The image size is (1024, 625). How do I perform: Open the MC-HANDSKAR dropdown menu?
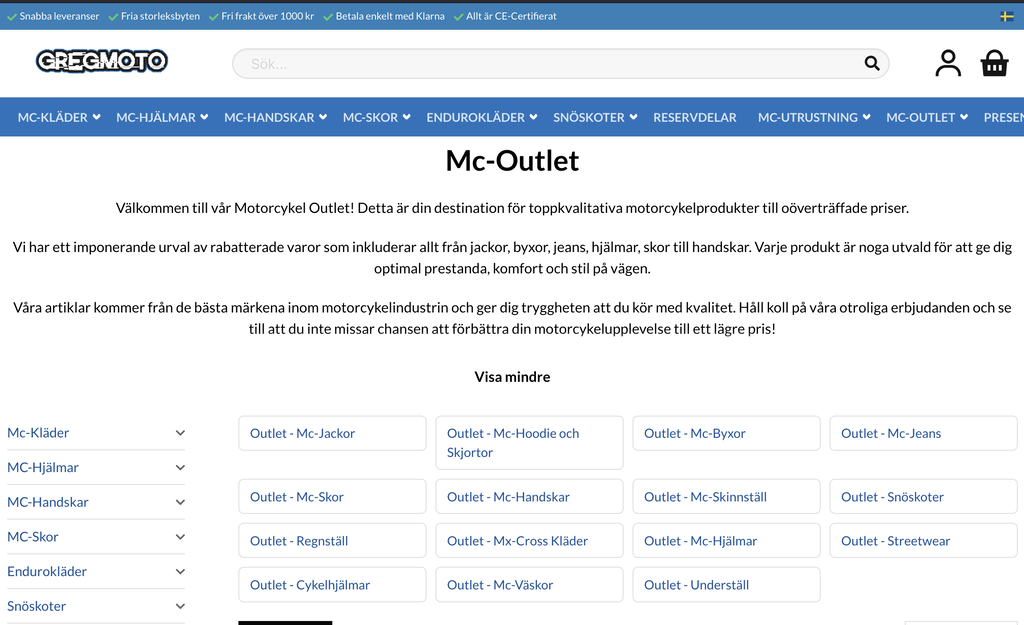tap(274, 117)
